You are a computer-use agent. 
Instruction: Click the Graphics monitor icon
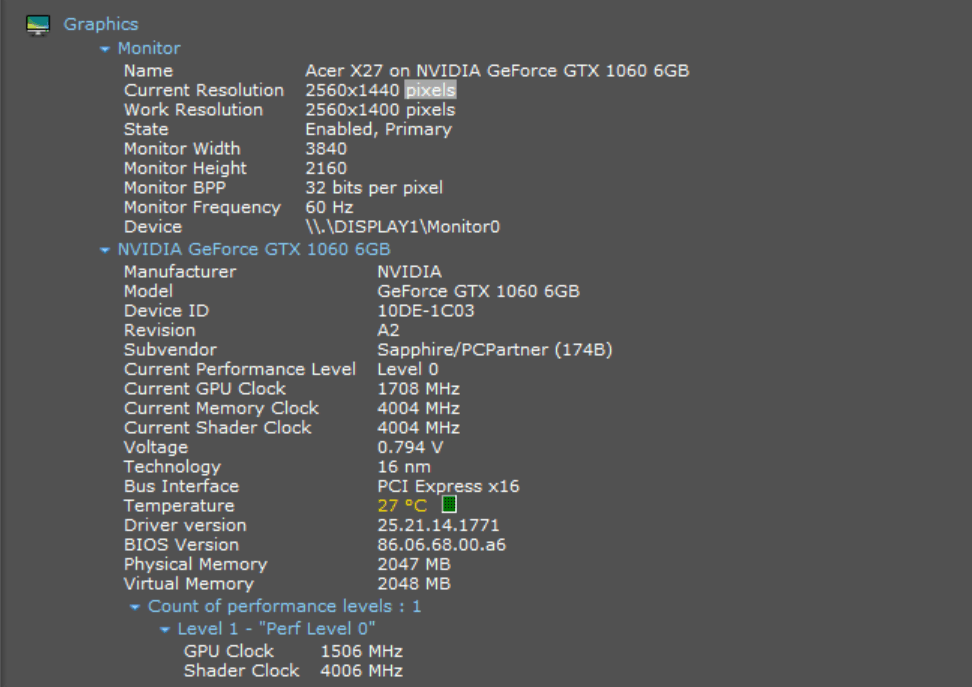point(38,25)
